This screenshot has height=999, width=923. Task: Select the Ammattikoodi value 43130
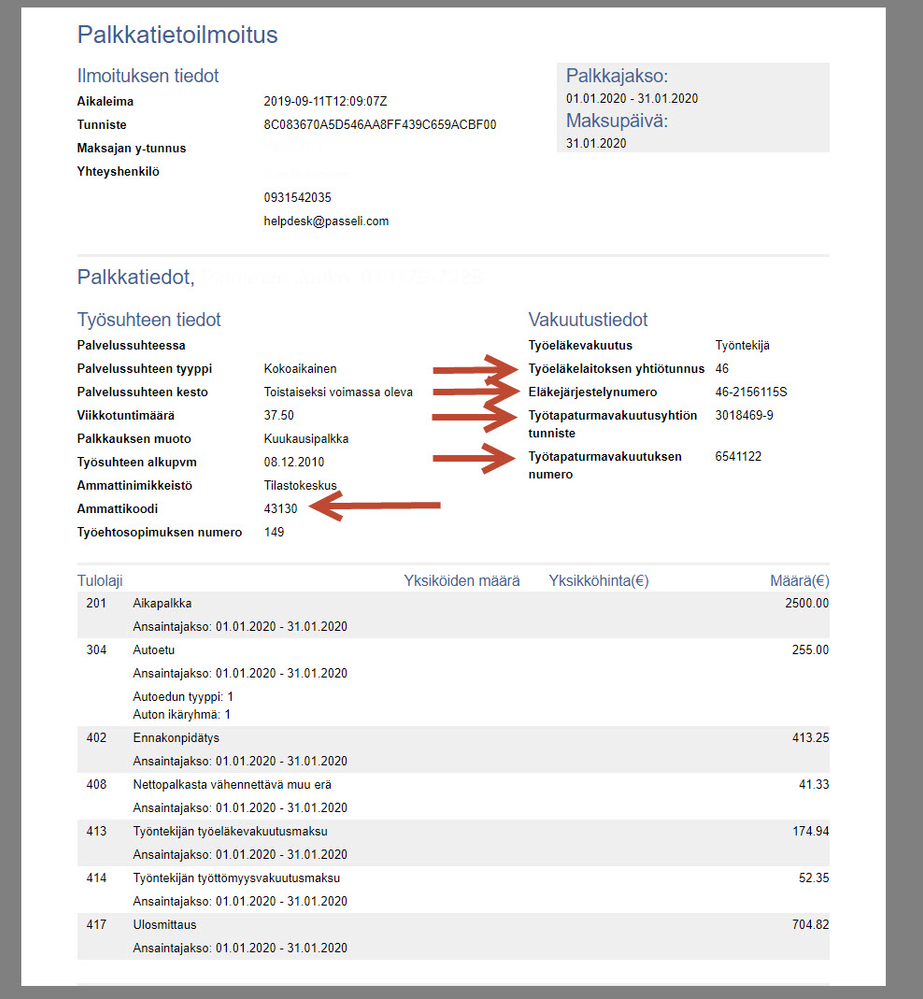point(280,509)
